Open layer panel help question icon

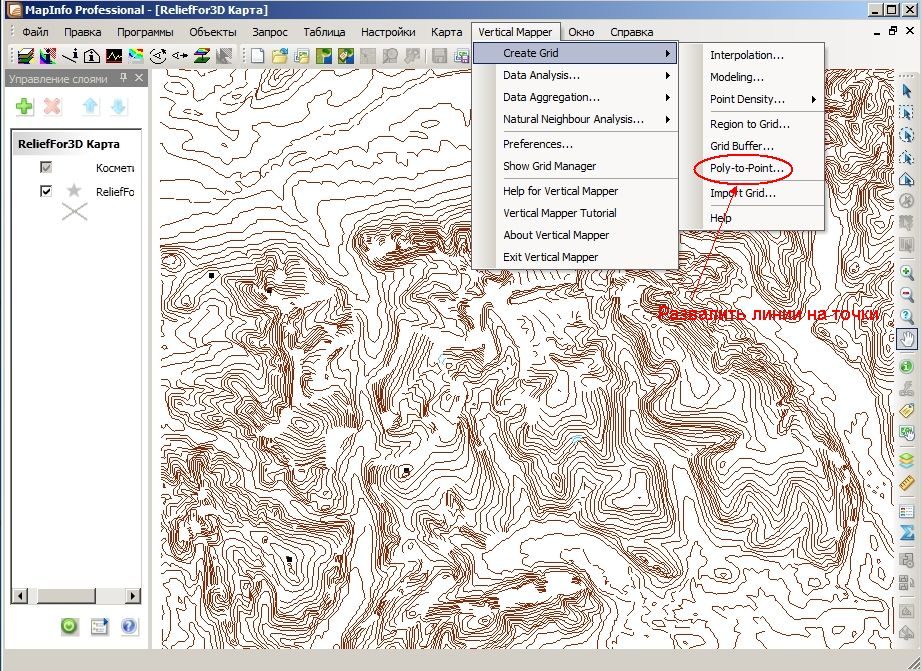129,626
